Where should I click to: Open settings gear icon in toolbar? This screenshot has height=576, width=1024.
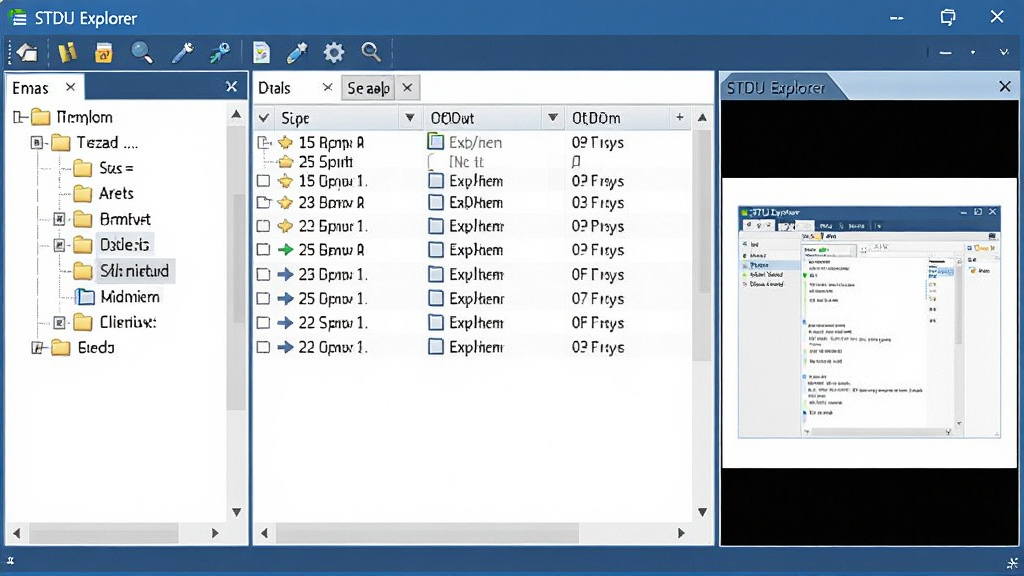point(334,52)
